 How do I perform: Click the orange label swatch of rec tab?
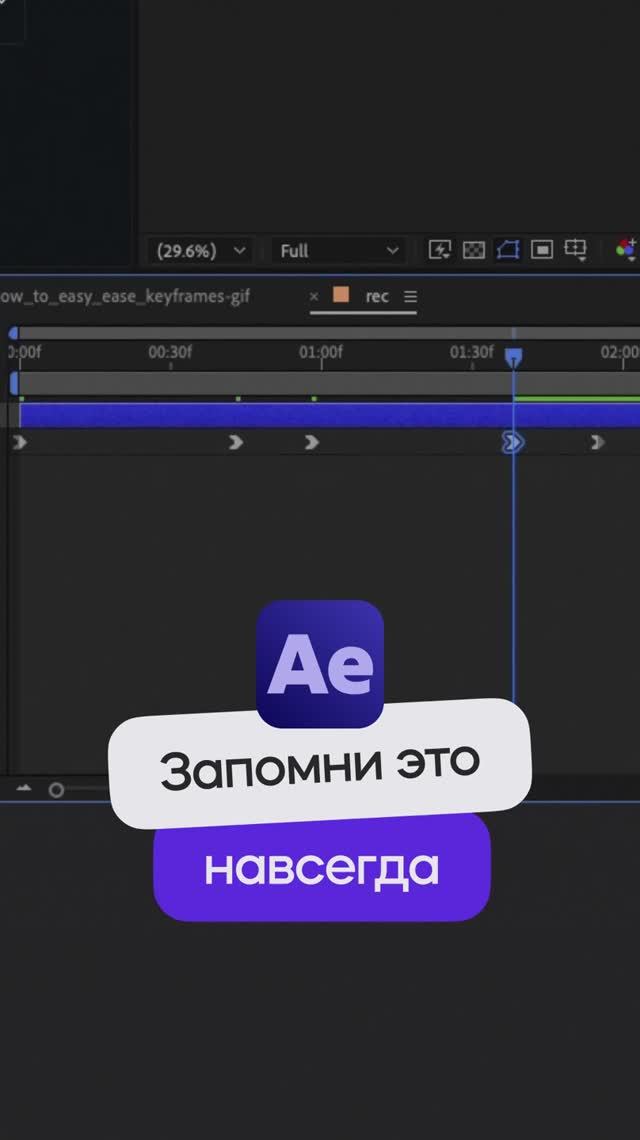coord(340,295)
